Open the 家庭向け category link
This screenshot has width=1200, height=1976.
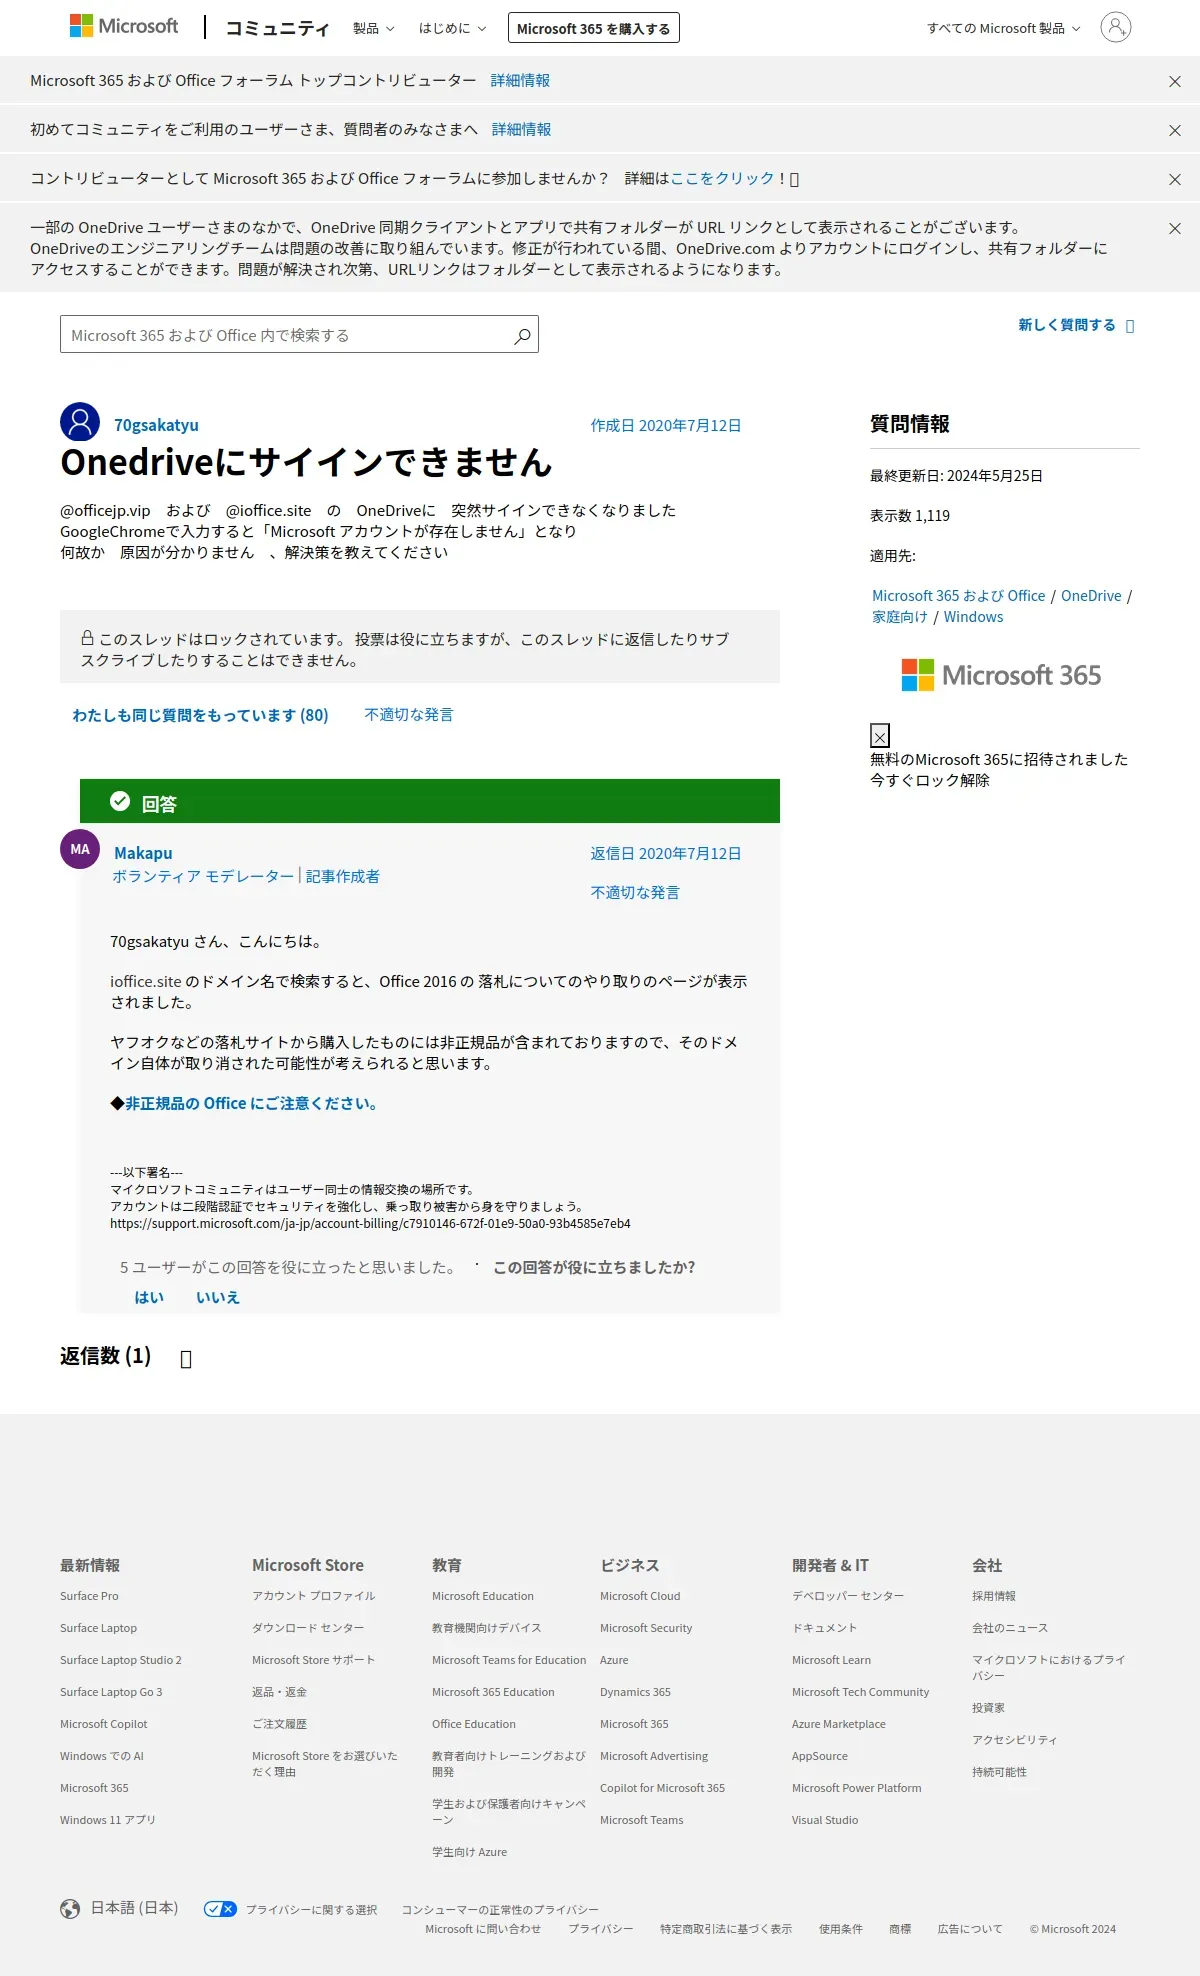point(900,617)
